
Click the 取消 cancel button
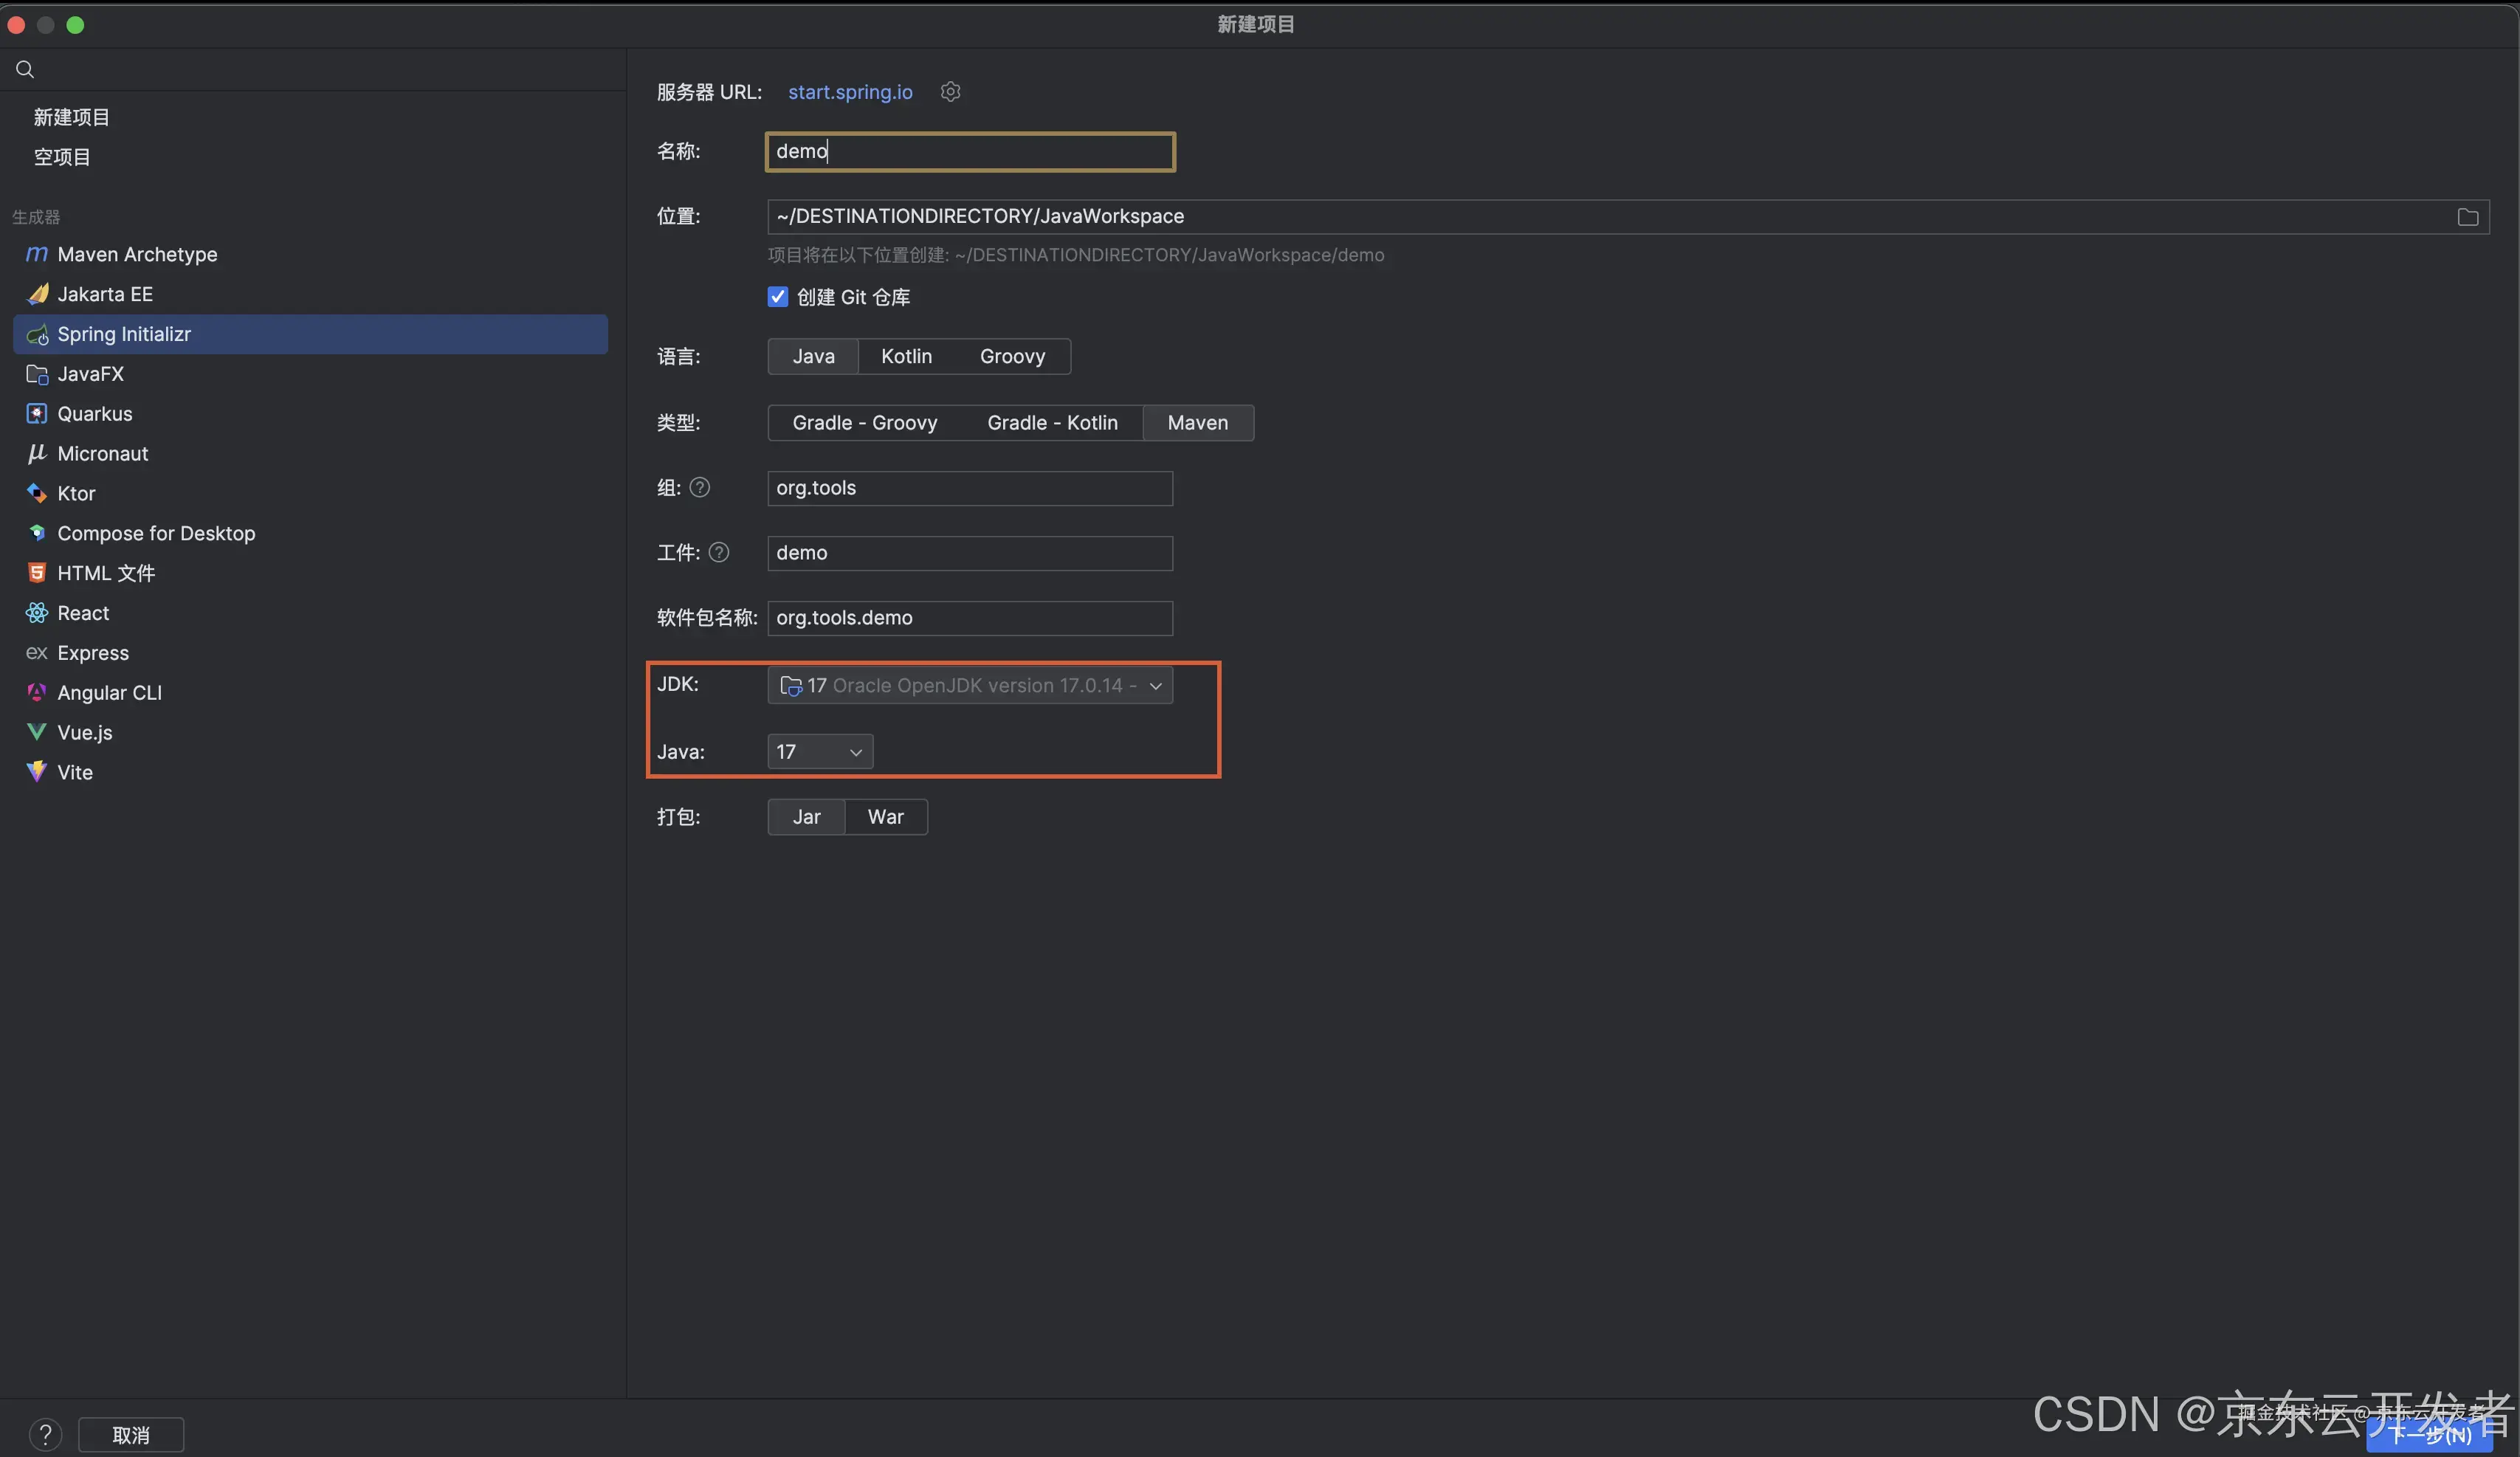tap(131, 1435)
